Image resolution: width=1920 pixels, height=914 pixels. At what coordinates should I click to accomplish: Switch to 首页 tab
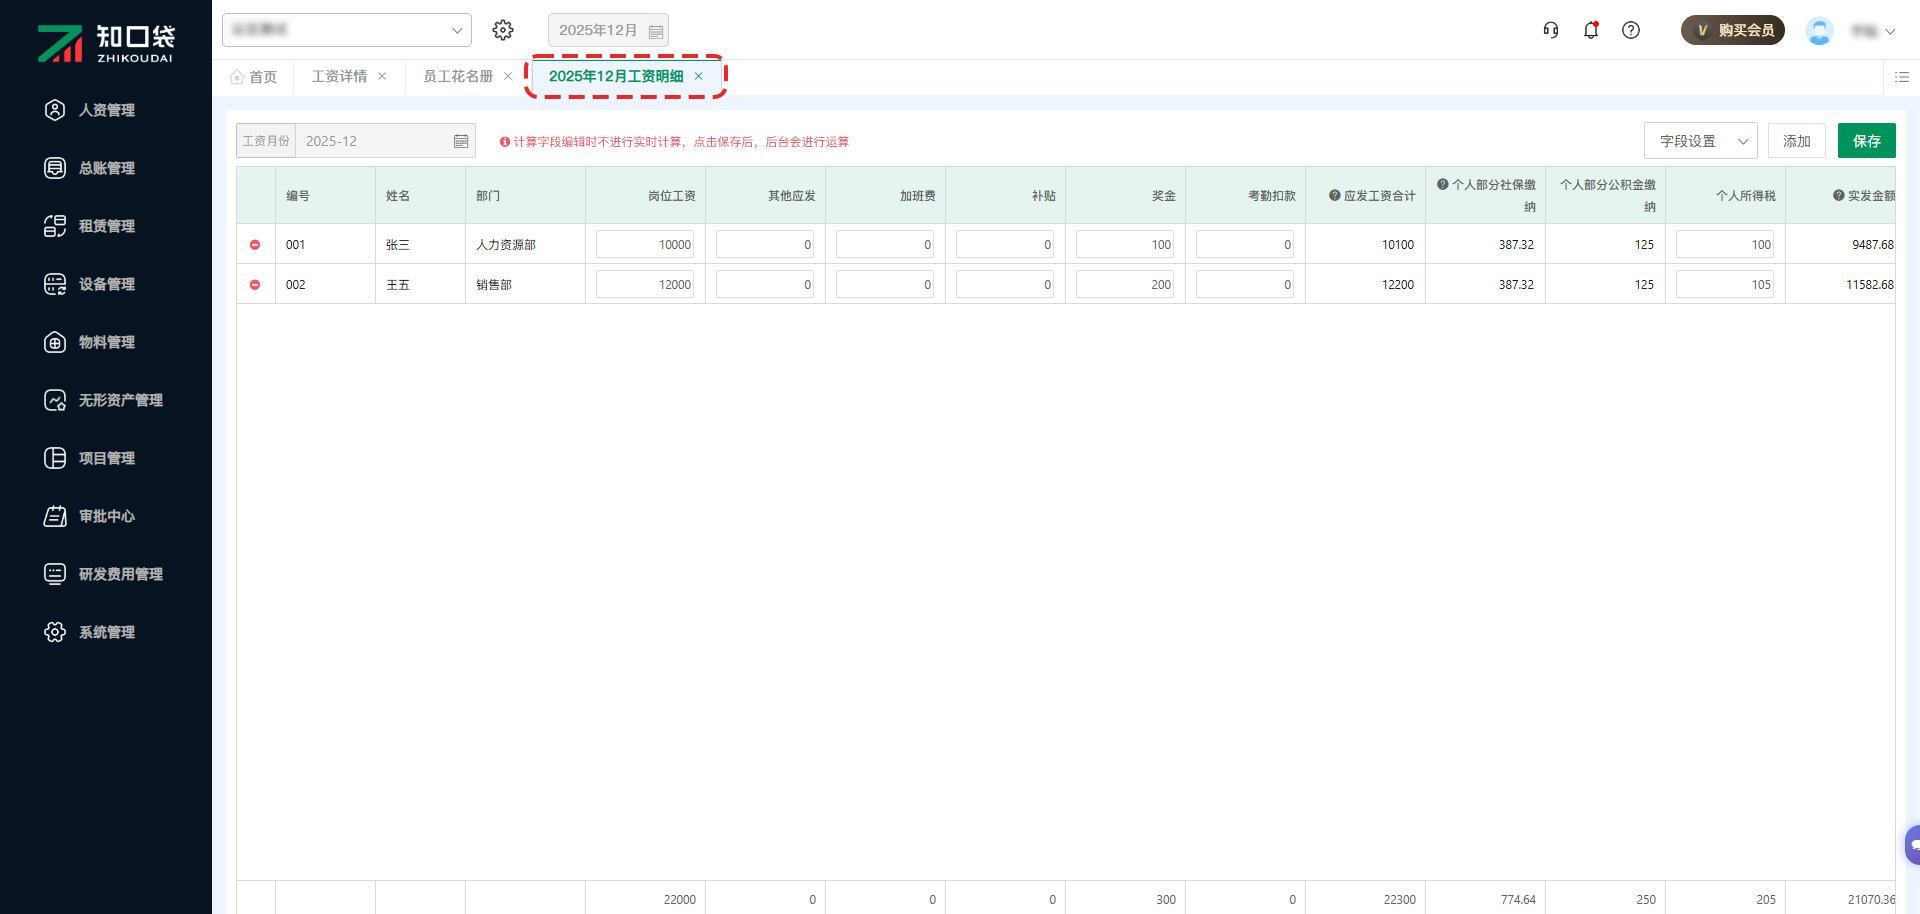pos(253,77)
